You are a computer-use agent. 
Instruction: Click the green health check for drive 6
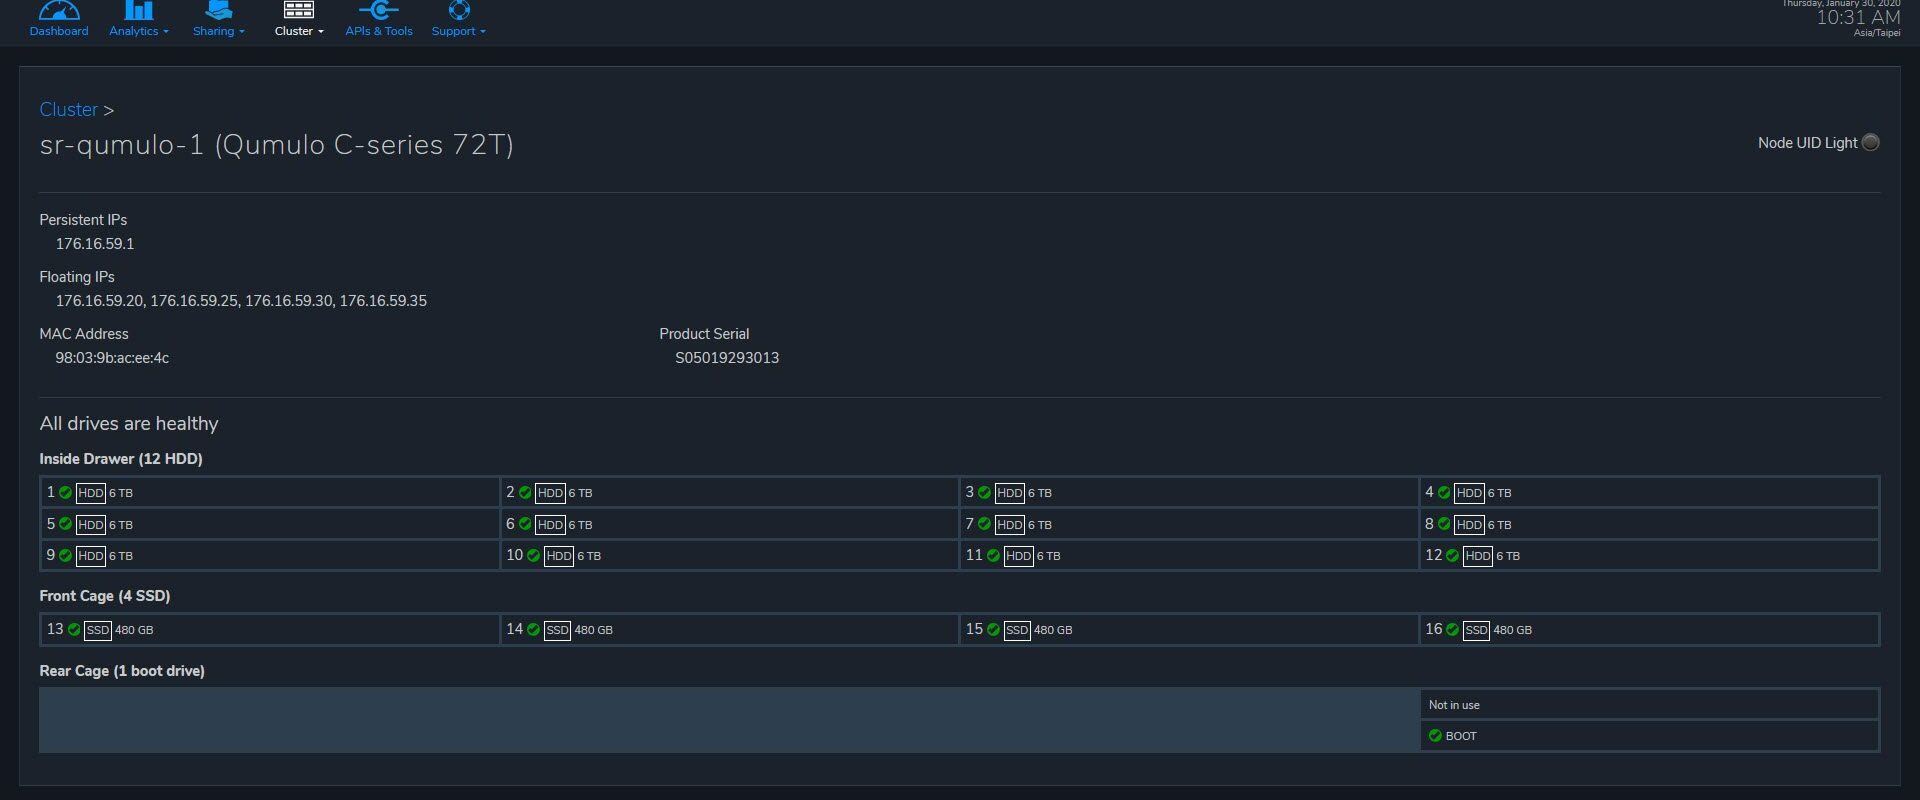point(525,524)
